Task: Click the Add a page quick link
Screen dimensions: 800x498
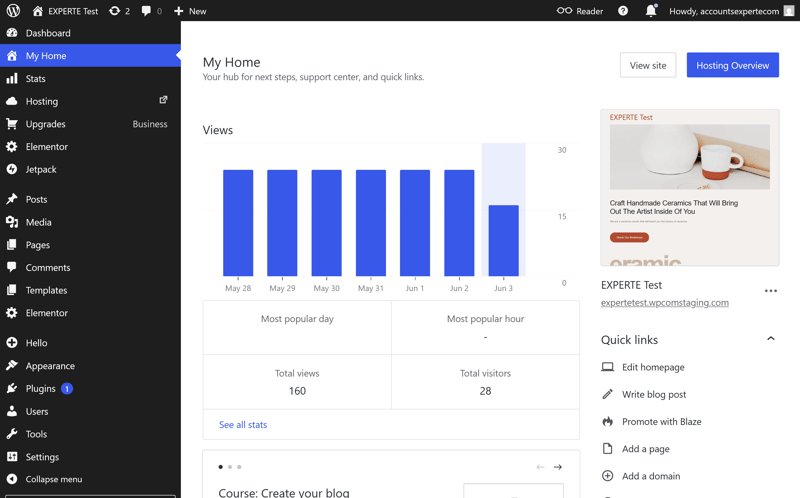Action: coord(645,449)
